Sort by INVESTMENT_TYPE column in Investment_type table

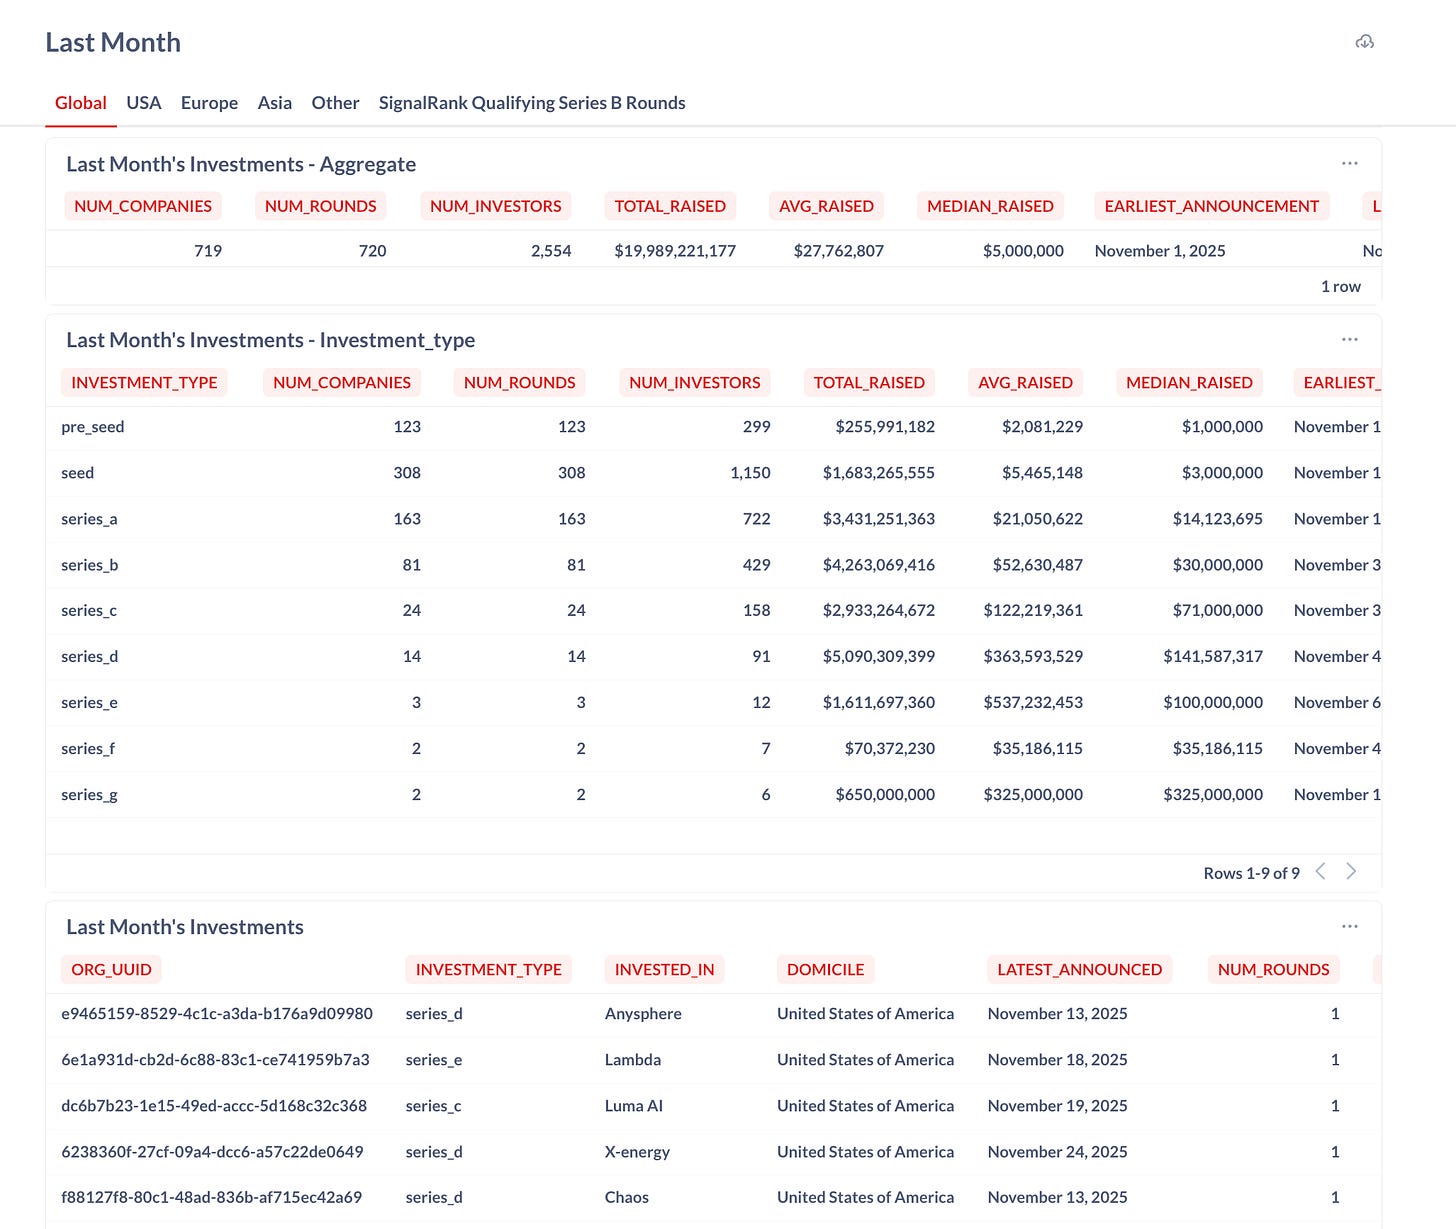click(144, 382)
